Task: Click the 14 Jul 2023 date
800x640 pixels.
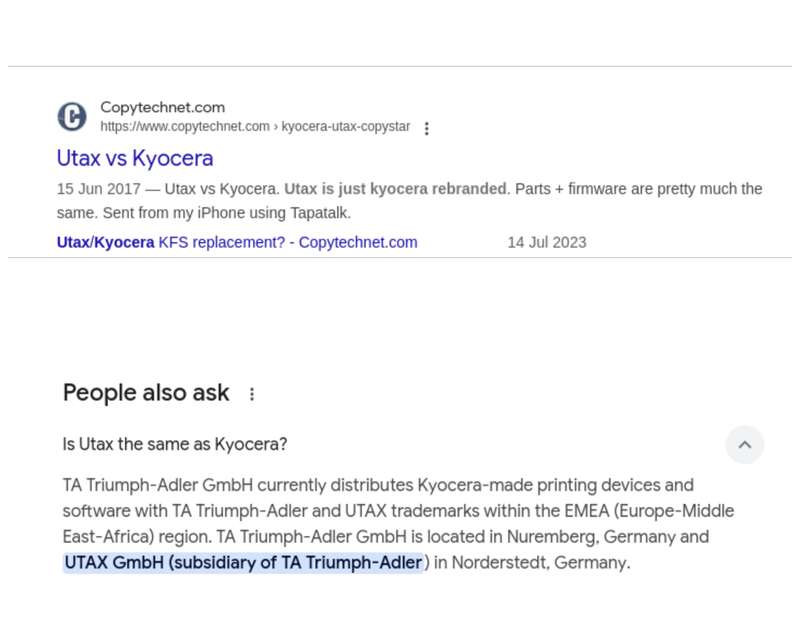Action: (x=547, y=242)
